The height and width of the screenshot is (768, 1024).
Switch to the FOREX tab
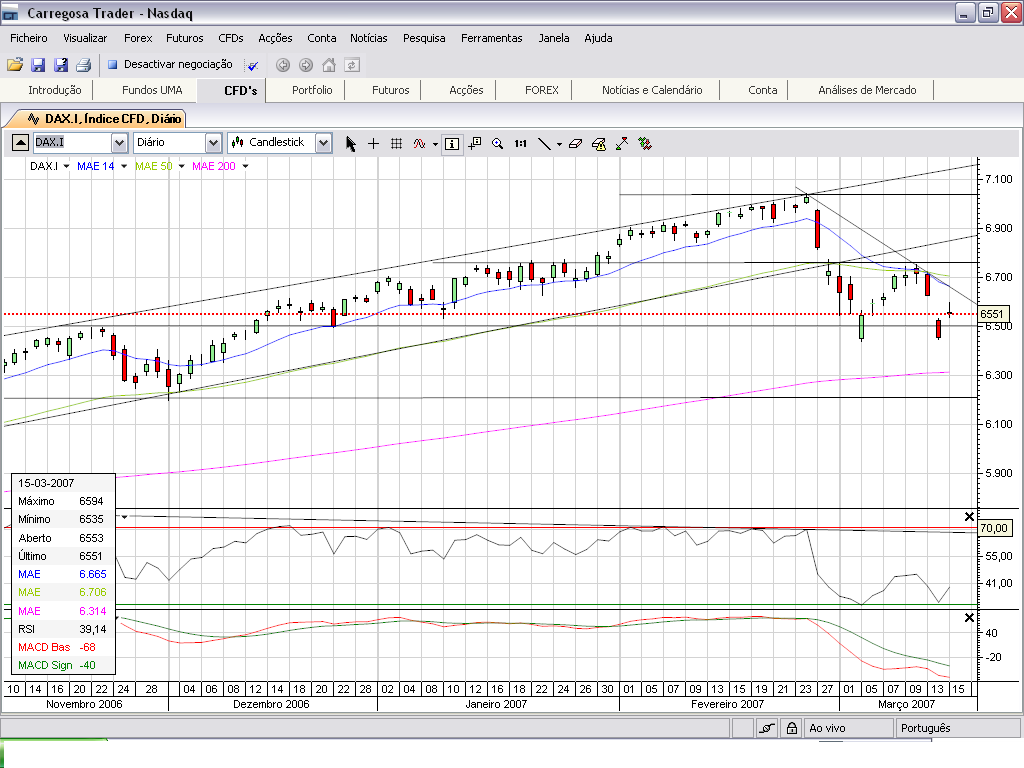point(541,90)
